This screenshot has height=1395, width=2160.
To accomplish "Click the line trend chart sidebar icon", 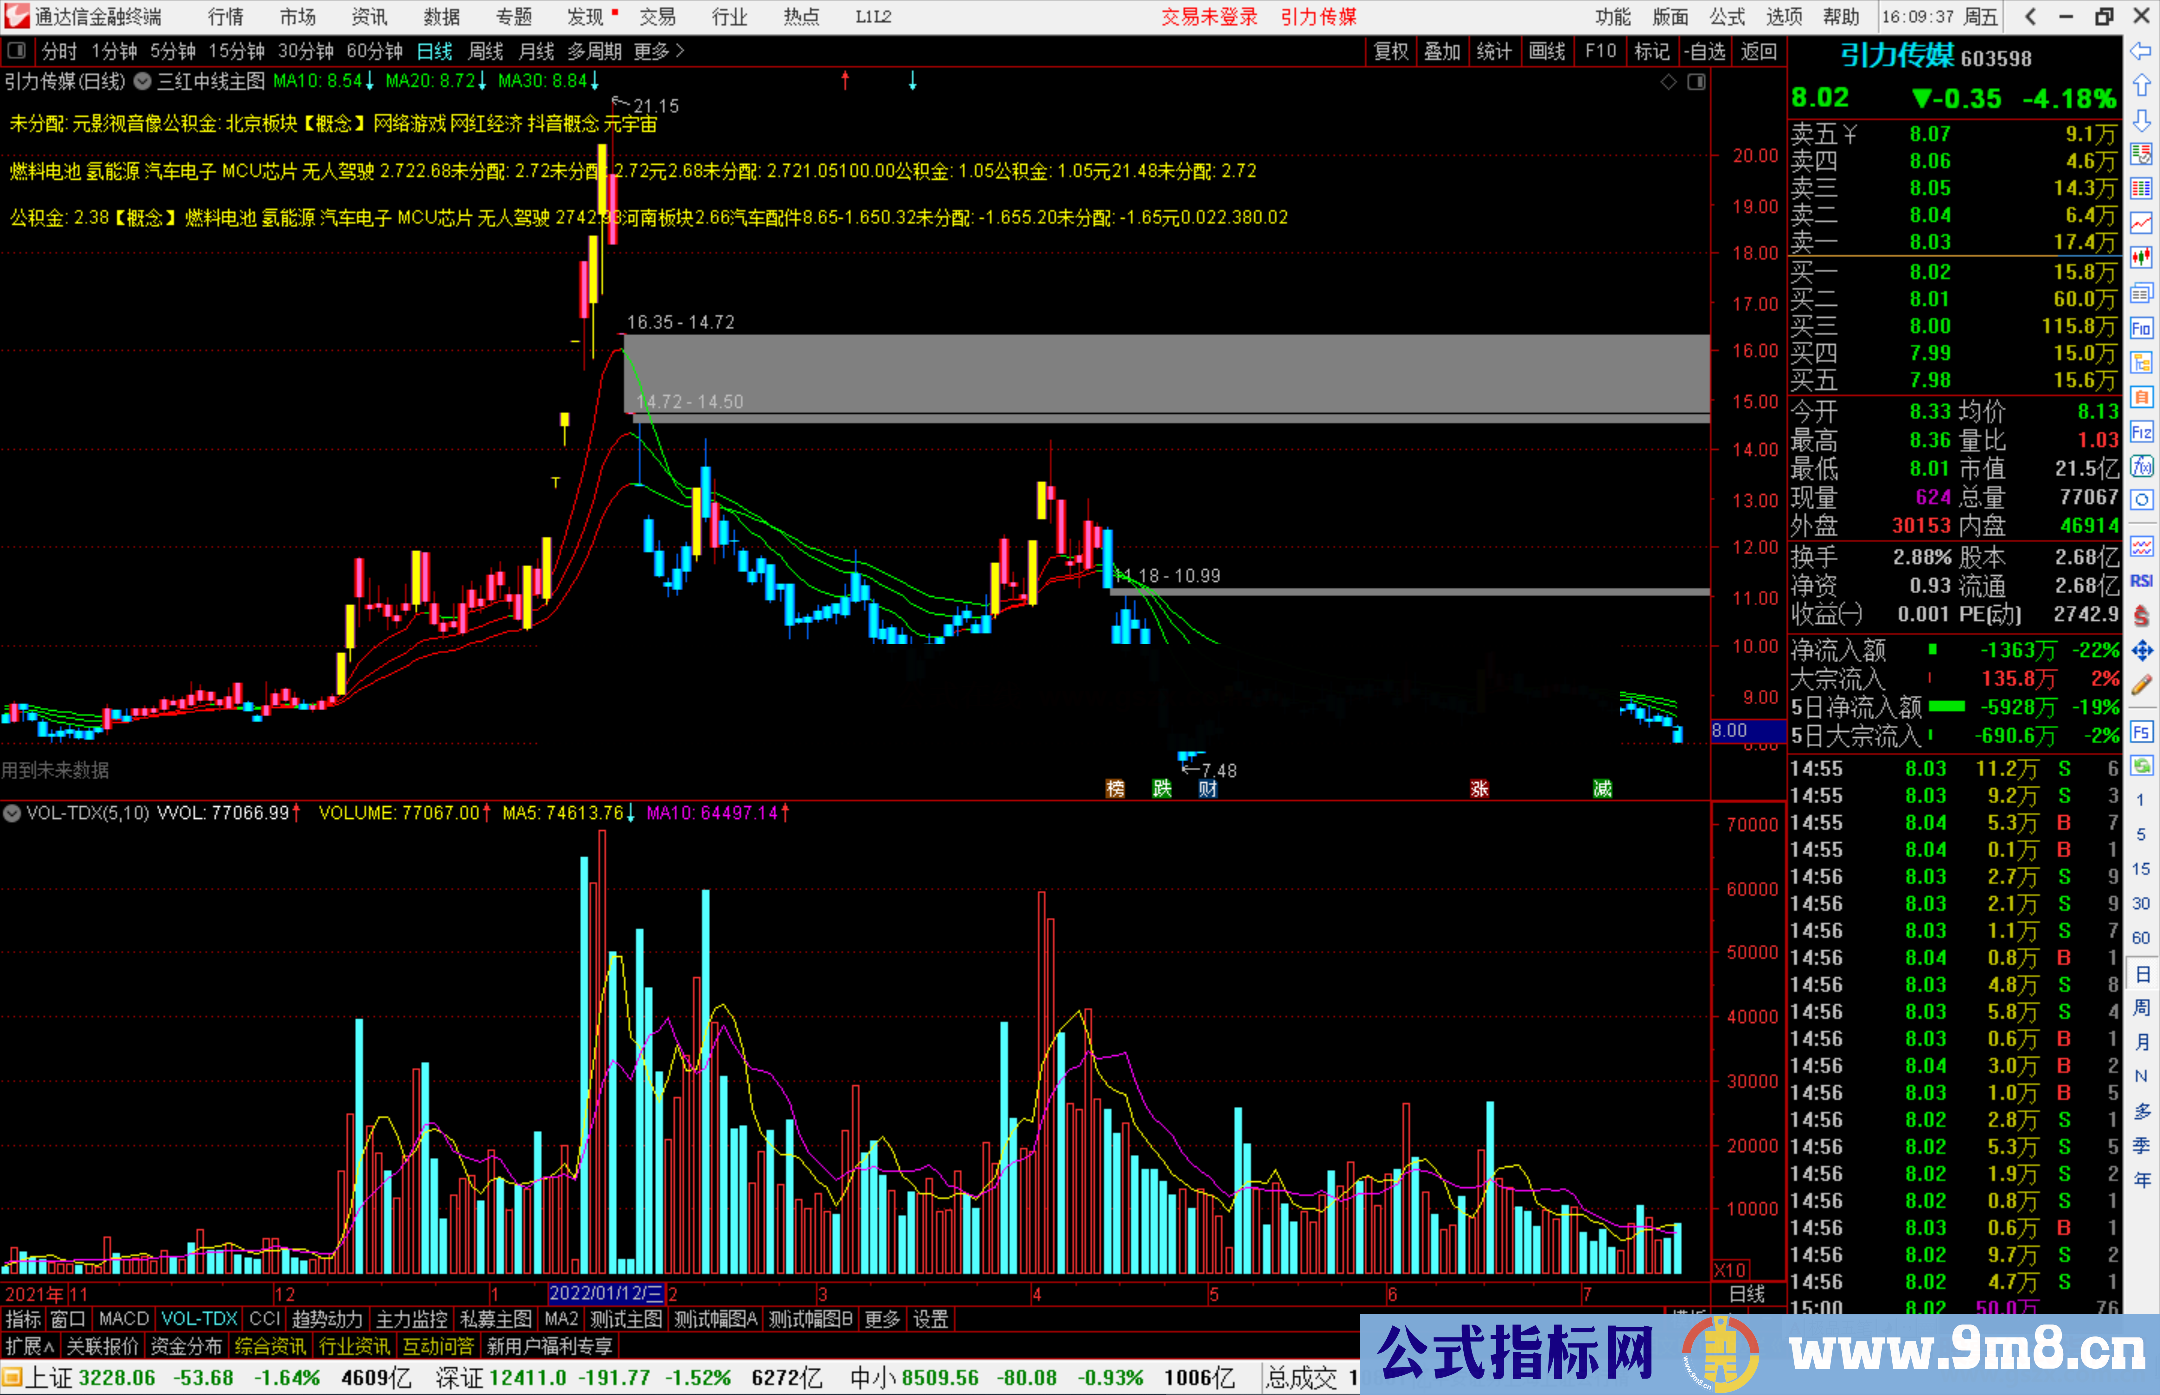I will tap(2141, 223).
